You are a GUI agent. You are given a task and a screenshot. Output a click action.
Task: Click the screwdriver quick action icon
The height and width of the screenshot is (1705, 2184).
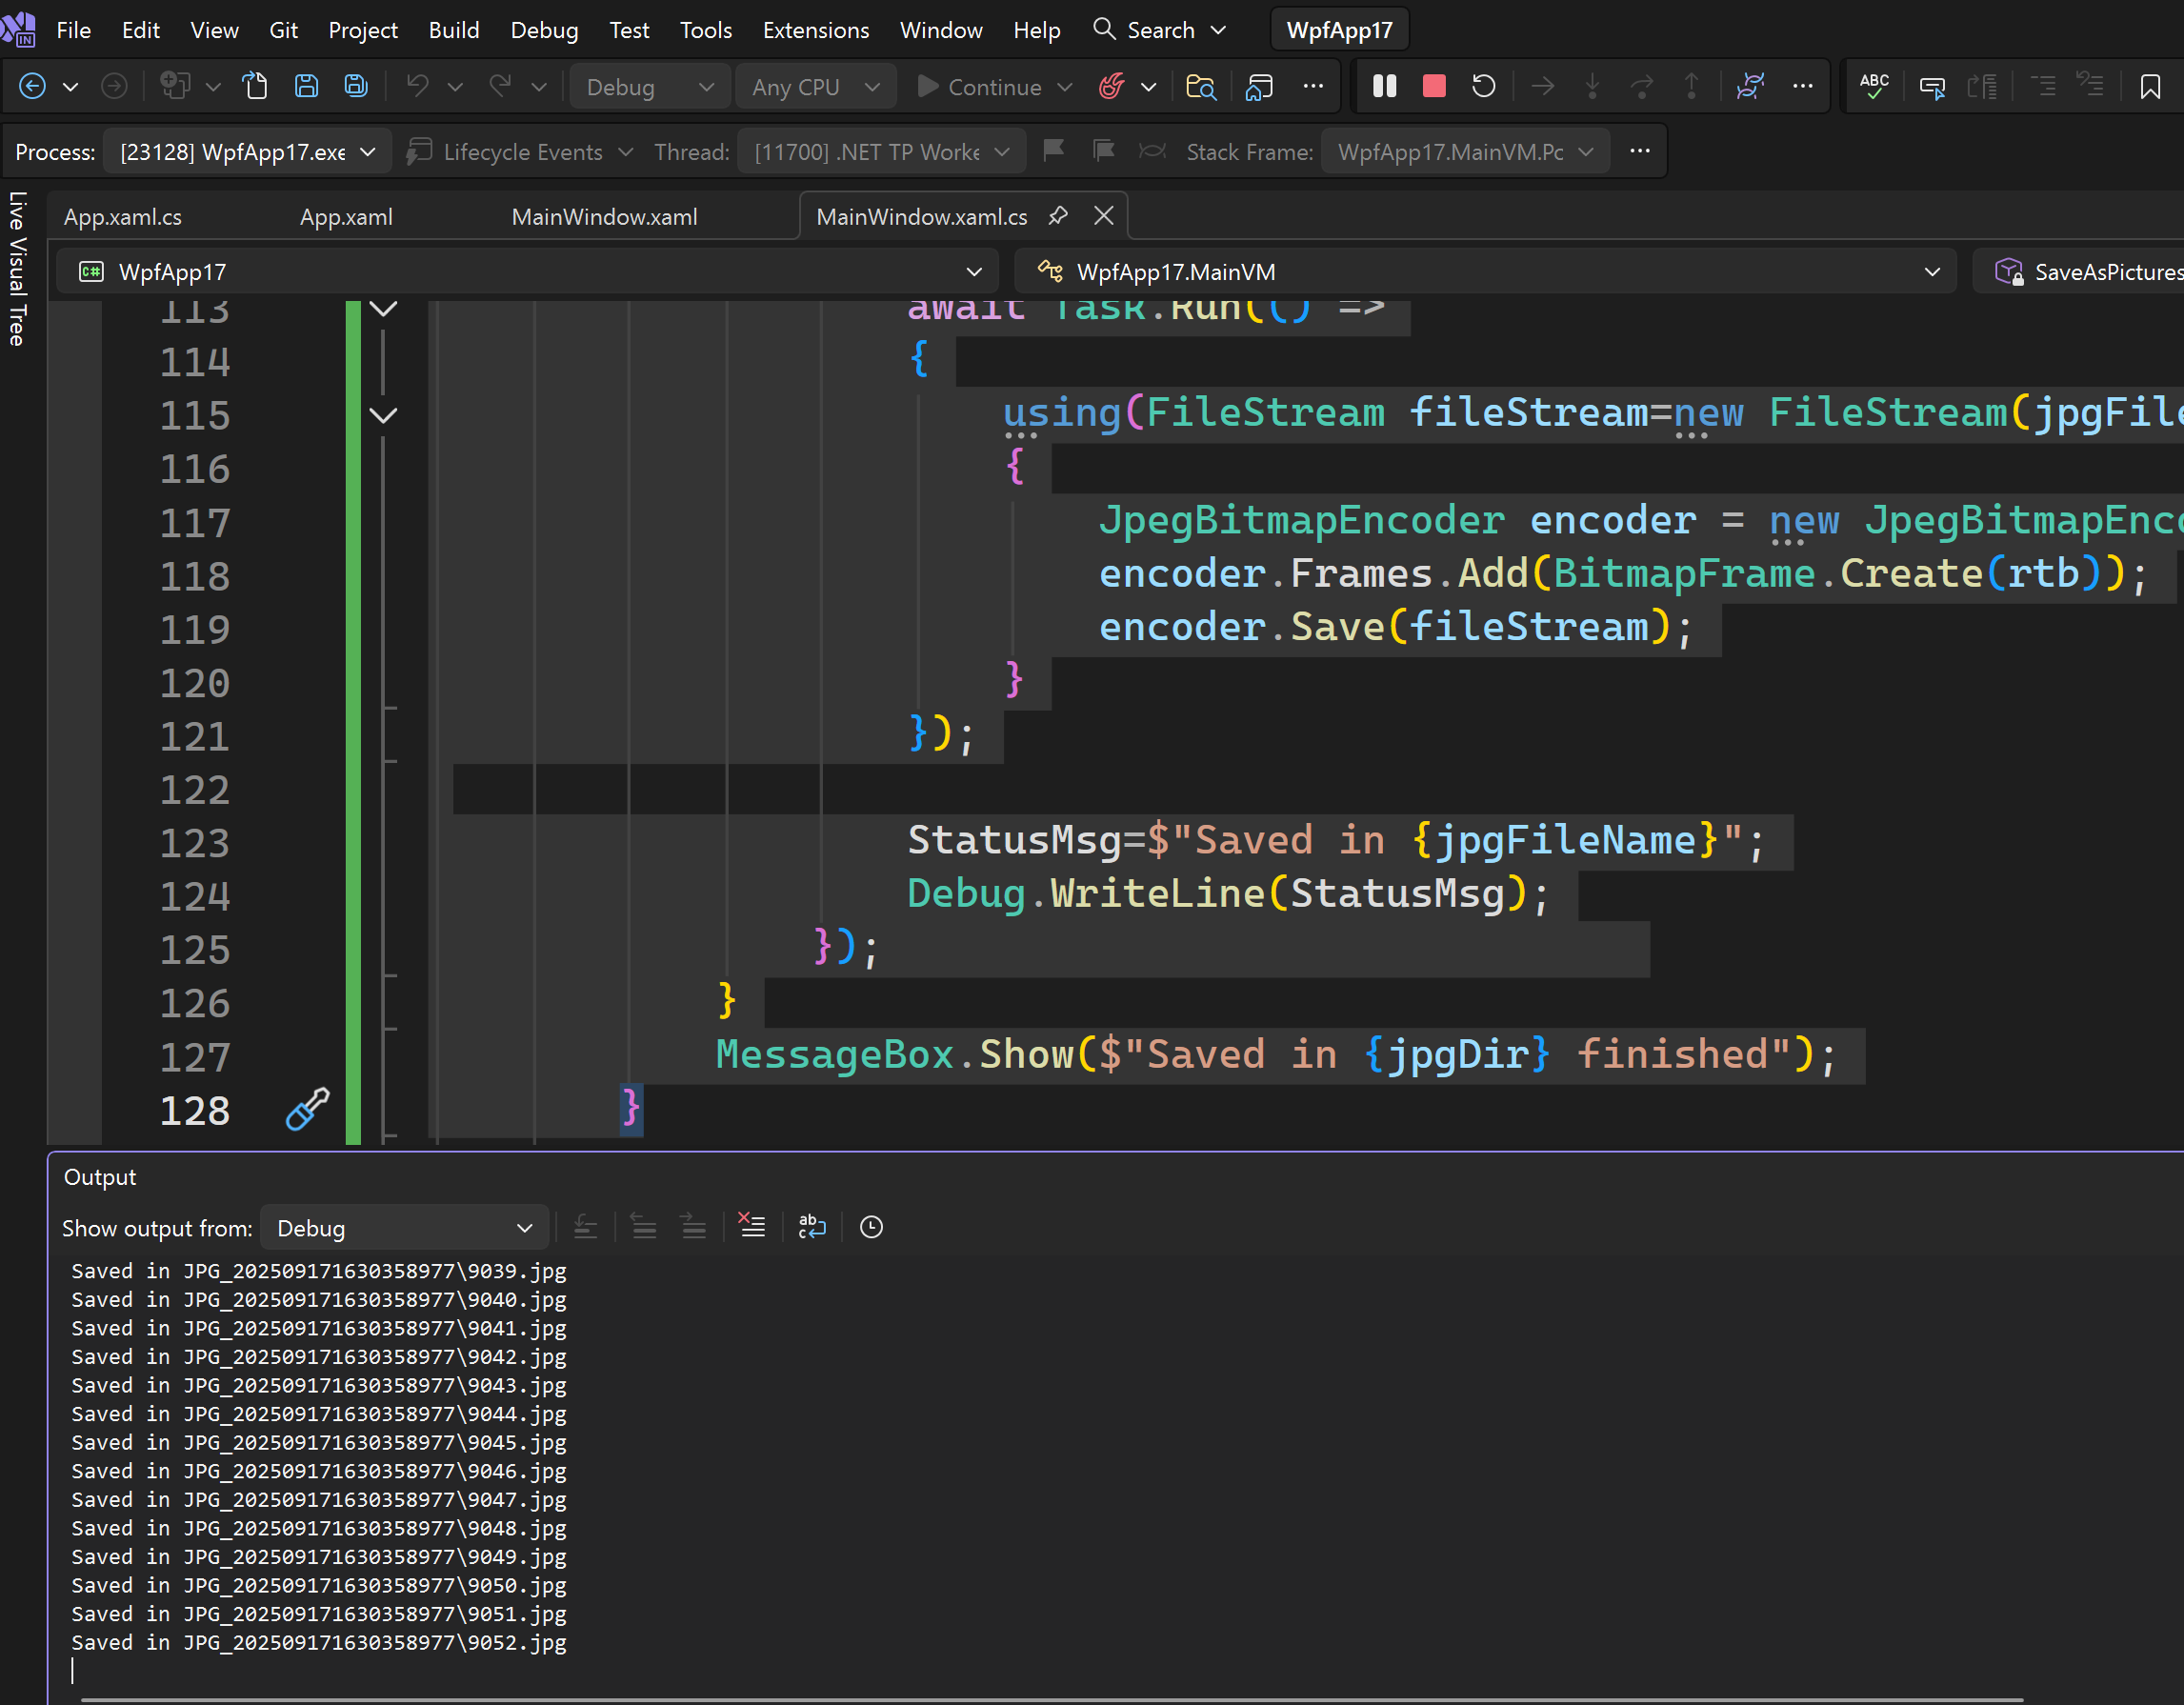[307, 1109]
